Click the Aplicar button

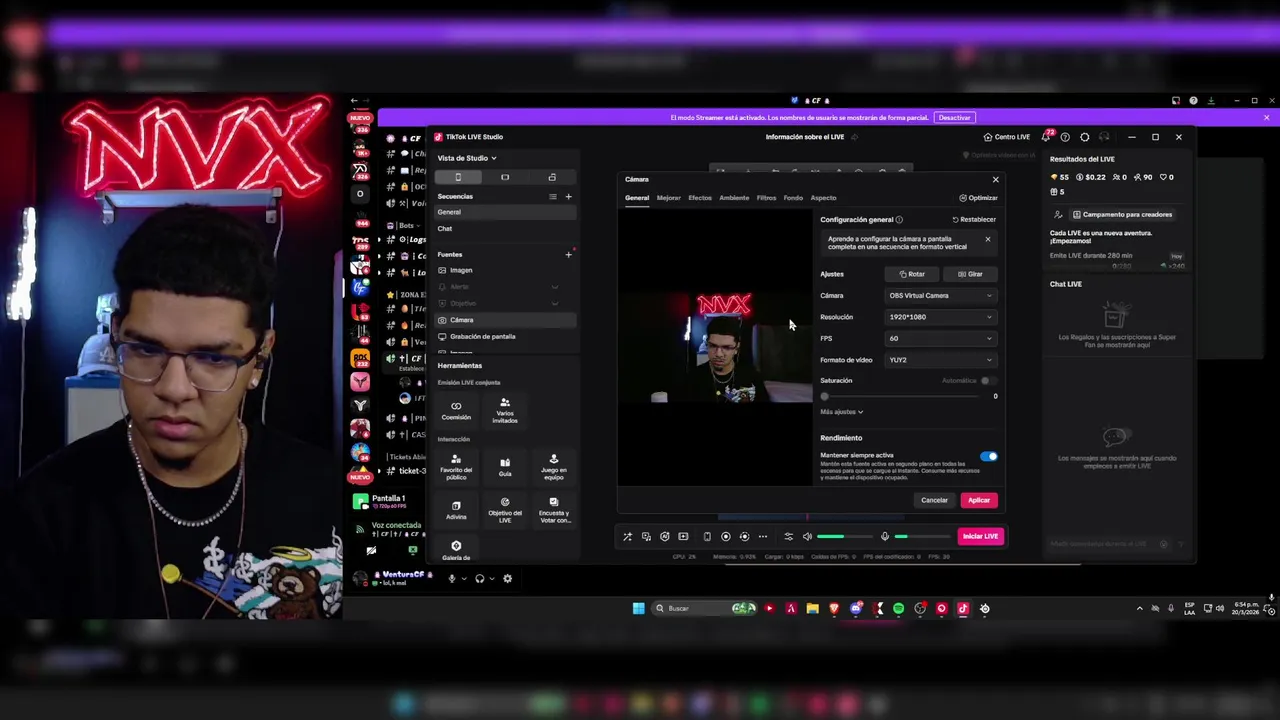click(979, 500)
